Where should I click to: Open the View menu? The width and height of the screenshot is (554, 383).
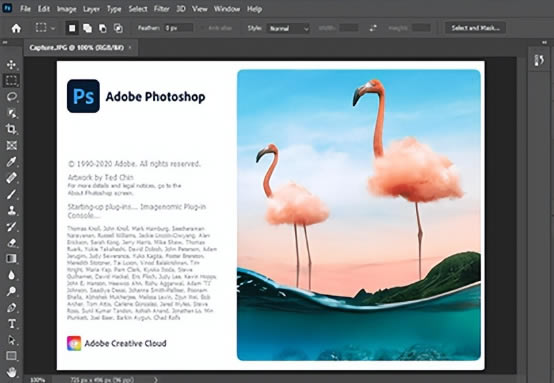coord(200,9)
